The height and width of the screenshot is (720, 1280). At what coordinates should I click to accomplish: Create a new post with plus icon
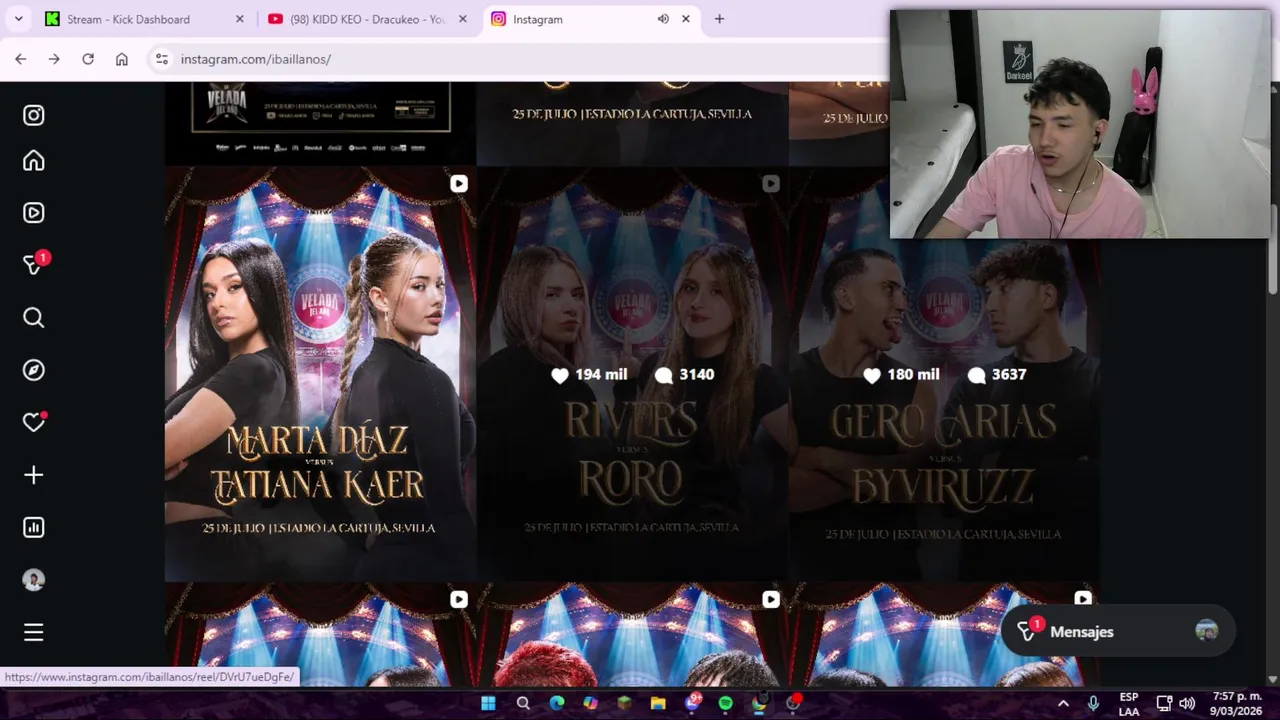pos(34,475)
